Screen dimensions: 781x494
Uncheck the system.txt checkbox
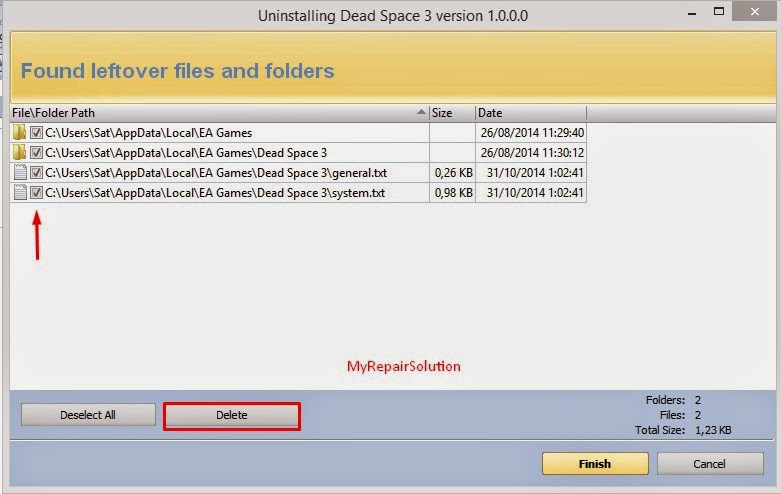click(36, 193)
